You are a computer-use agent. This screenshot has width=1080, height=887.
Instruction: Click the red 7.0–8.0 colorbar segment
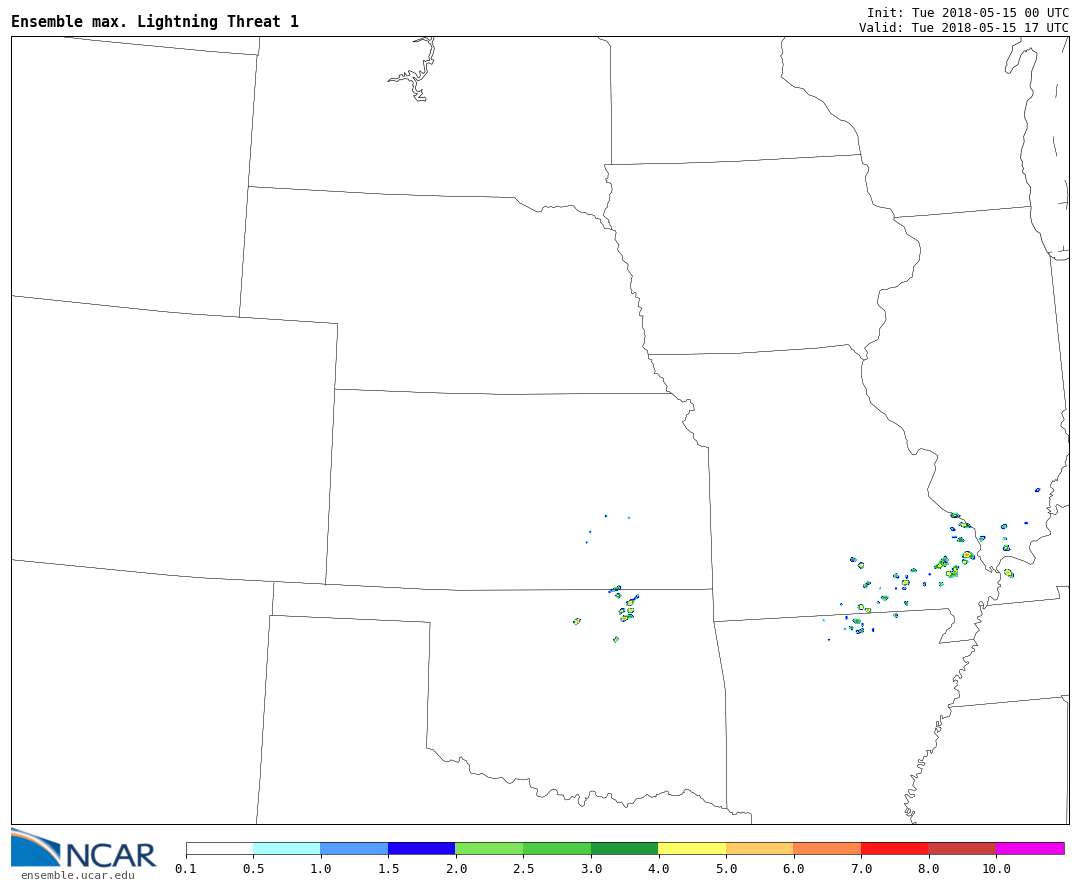(895, 848)
